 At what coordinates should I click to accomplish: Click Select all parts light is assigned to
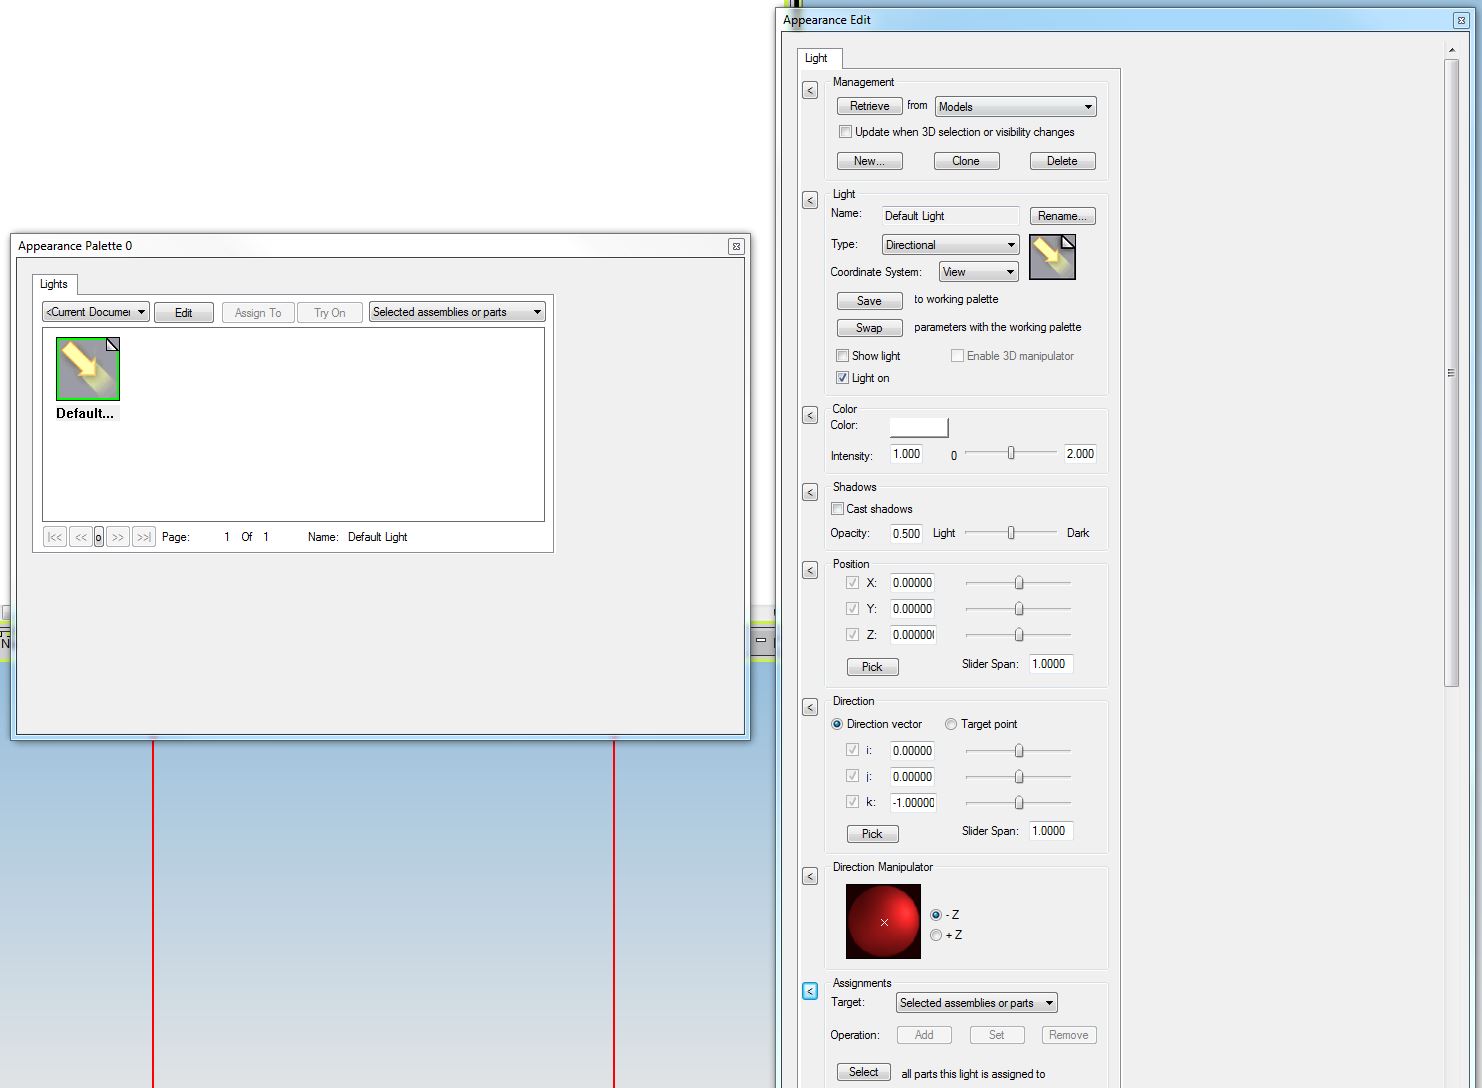pyautogui.click(x=864, y=1072)
